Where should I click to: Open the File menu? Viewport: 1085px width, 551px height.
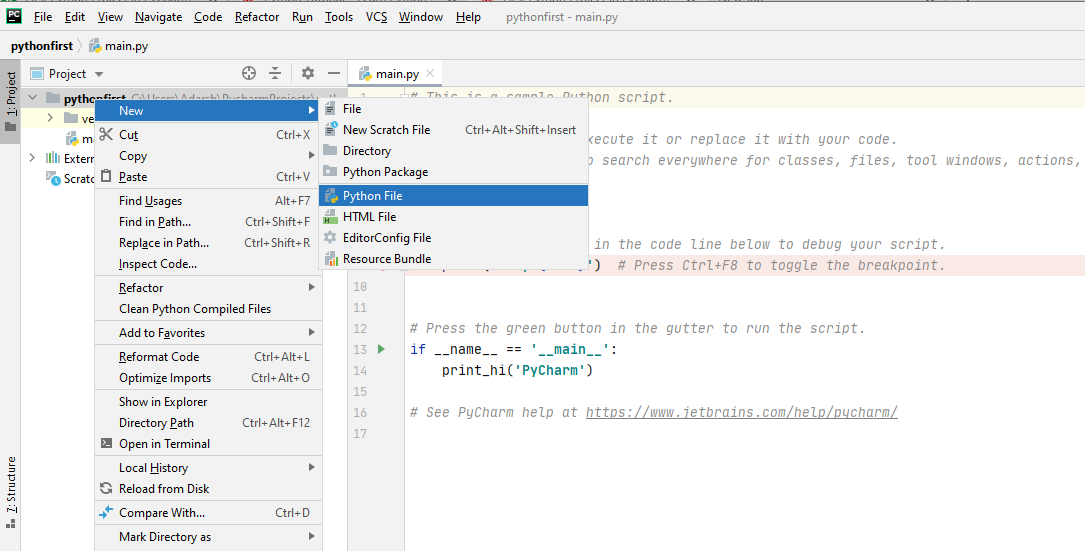(x=43, y=17)
